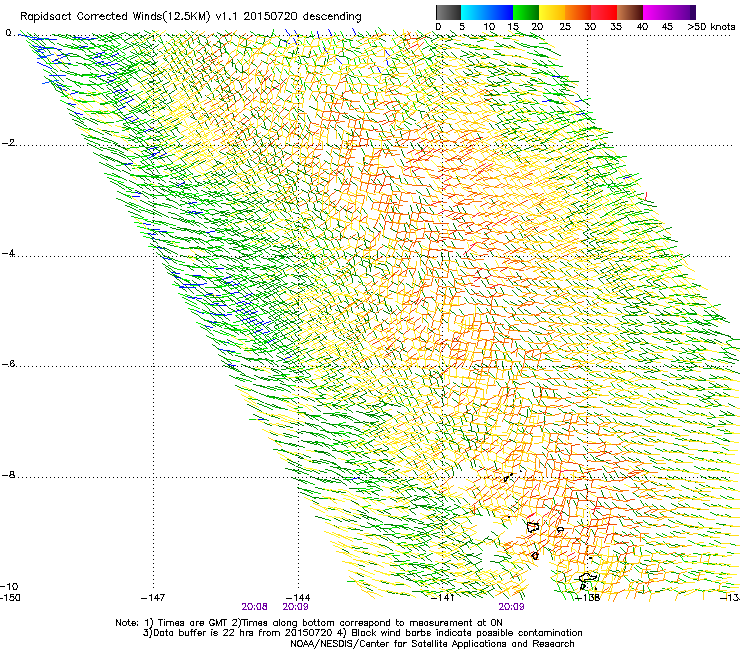
Task: Click the legend label "25"
Action: pos(565,27)
